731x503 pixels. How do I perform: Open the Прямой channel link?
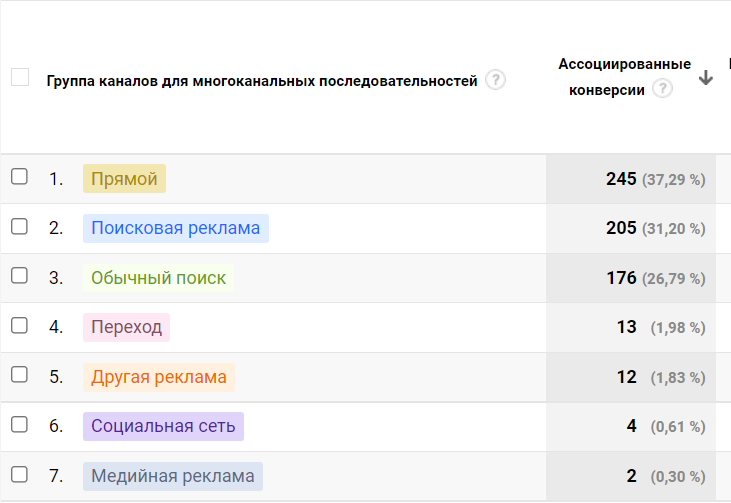[124, 179]
